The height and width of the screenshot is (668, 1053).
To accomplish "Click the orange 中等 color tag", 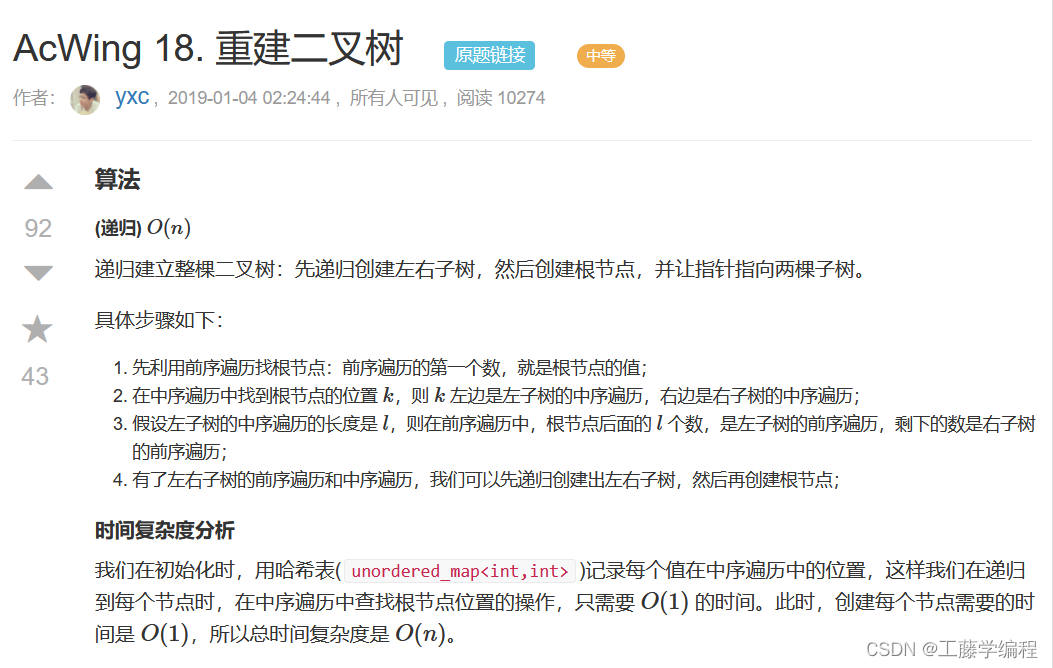I will click(600, 56).
